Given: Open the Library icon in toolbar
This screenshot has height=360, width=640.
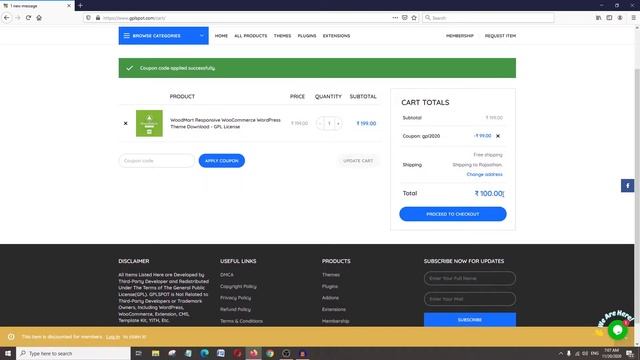Looking at the screenshot, I should pos(598,18).
